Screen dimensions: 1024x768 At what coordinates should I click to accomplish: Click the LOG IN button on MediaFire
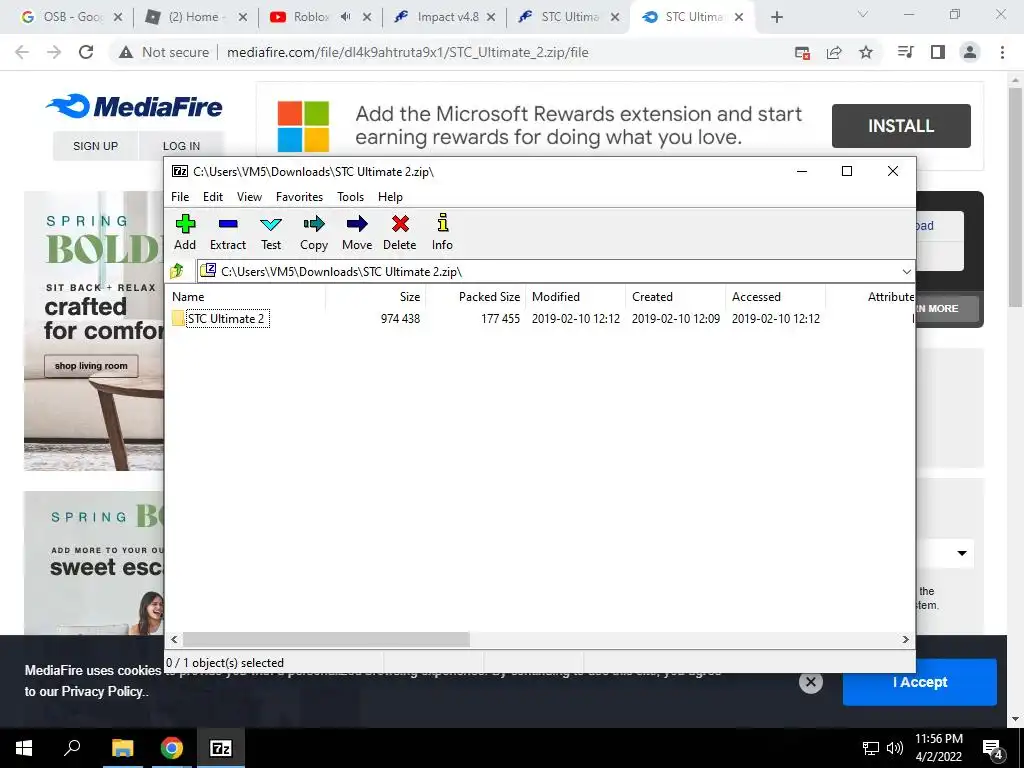(182, 146)
